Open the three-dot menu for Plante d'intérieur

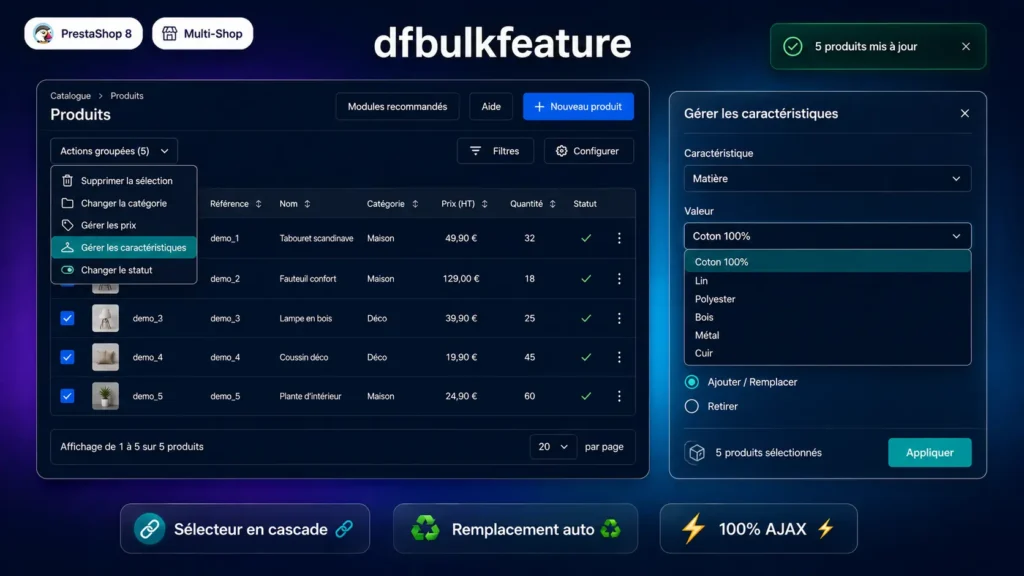(x=619, y=396)
